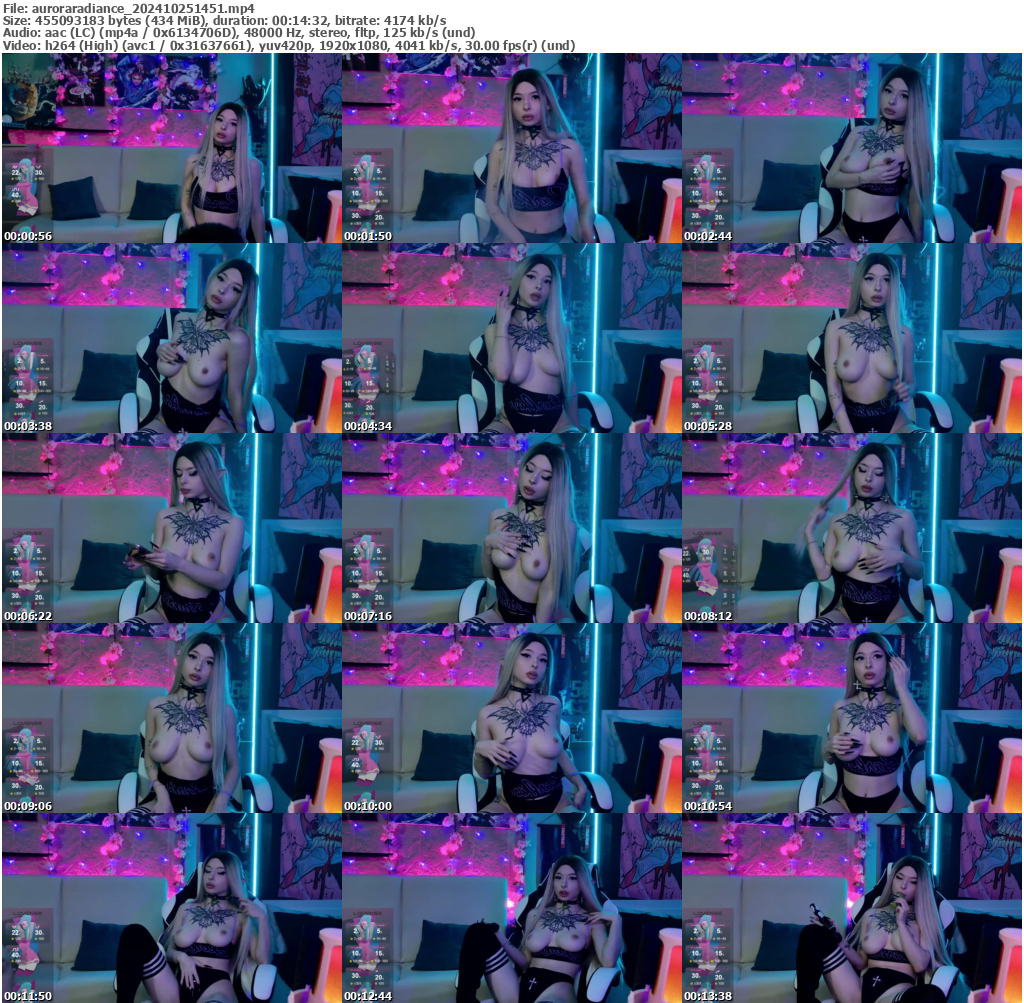Click the 00:08:12 preview image
This screenshot has height=1003, width=1024.
(852, 530)
